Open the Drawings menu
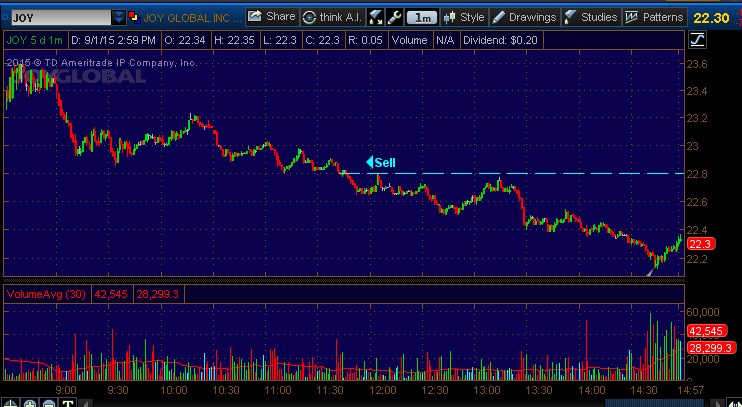 (524, 17)
